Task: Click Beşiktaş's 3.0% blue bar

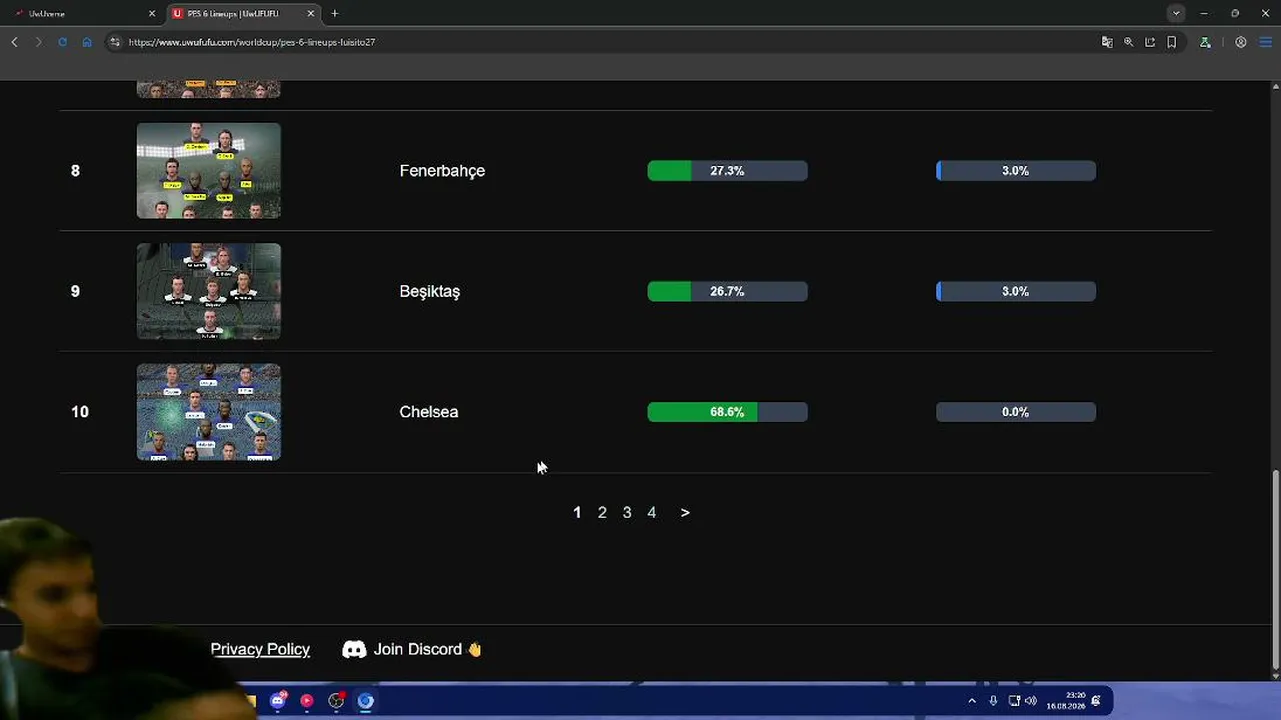Action: click(1016, 291)
